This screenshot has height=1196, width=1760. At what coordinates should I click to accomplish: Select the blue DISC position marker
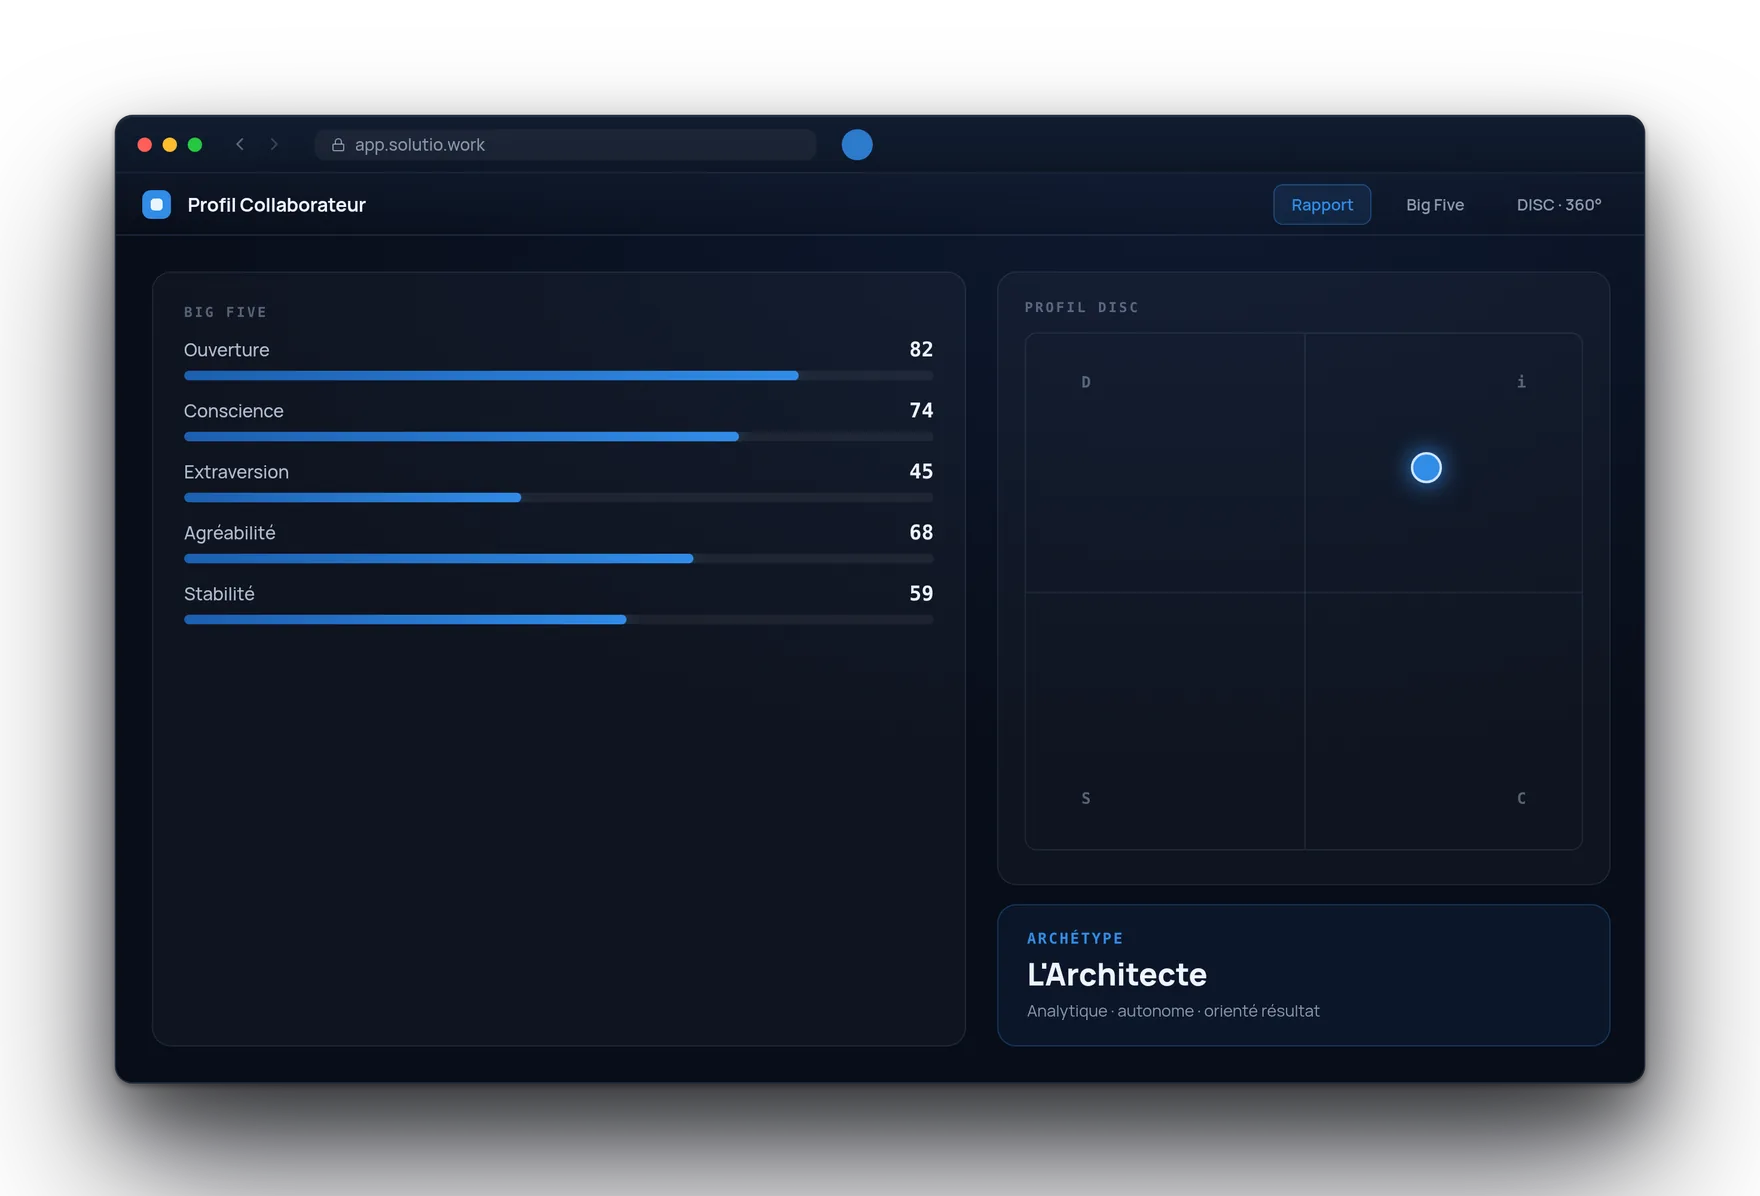[1426, 467]
